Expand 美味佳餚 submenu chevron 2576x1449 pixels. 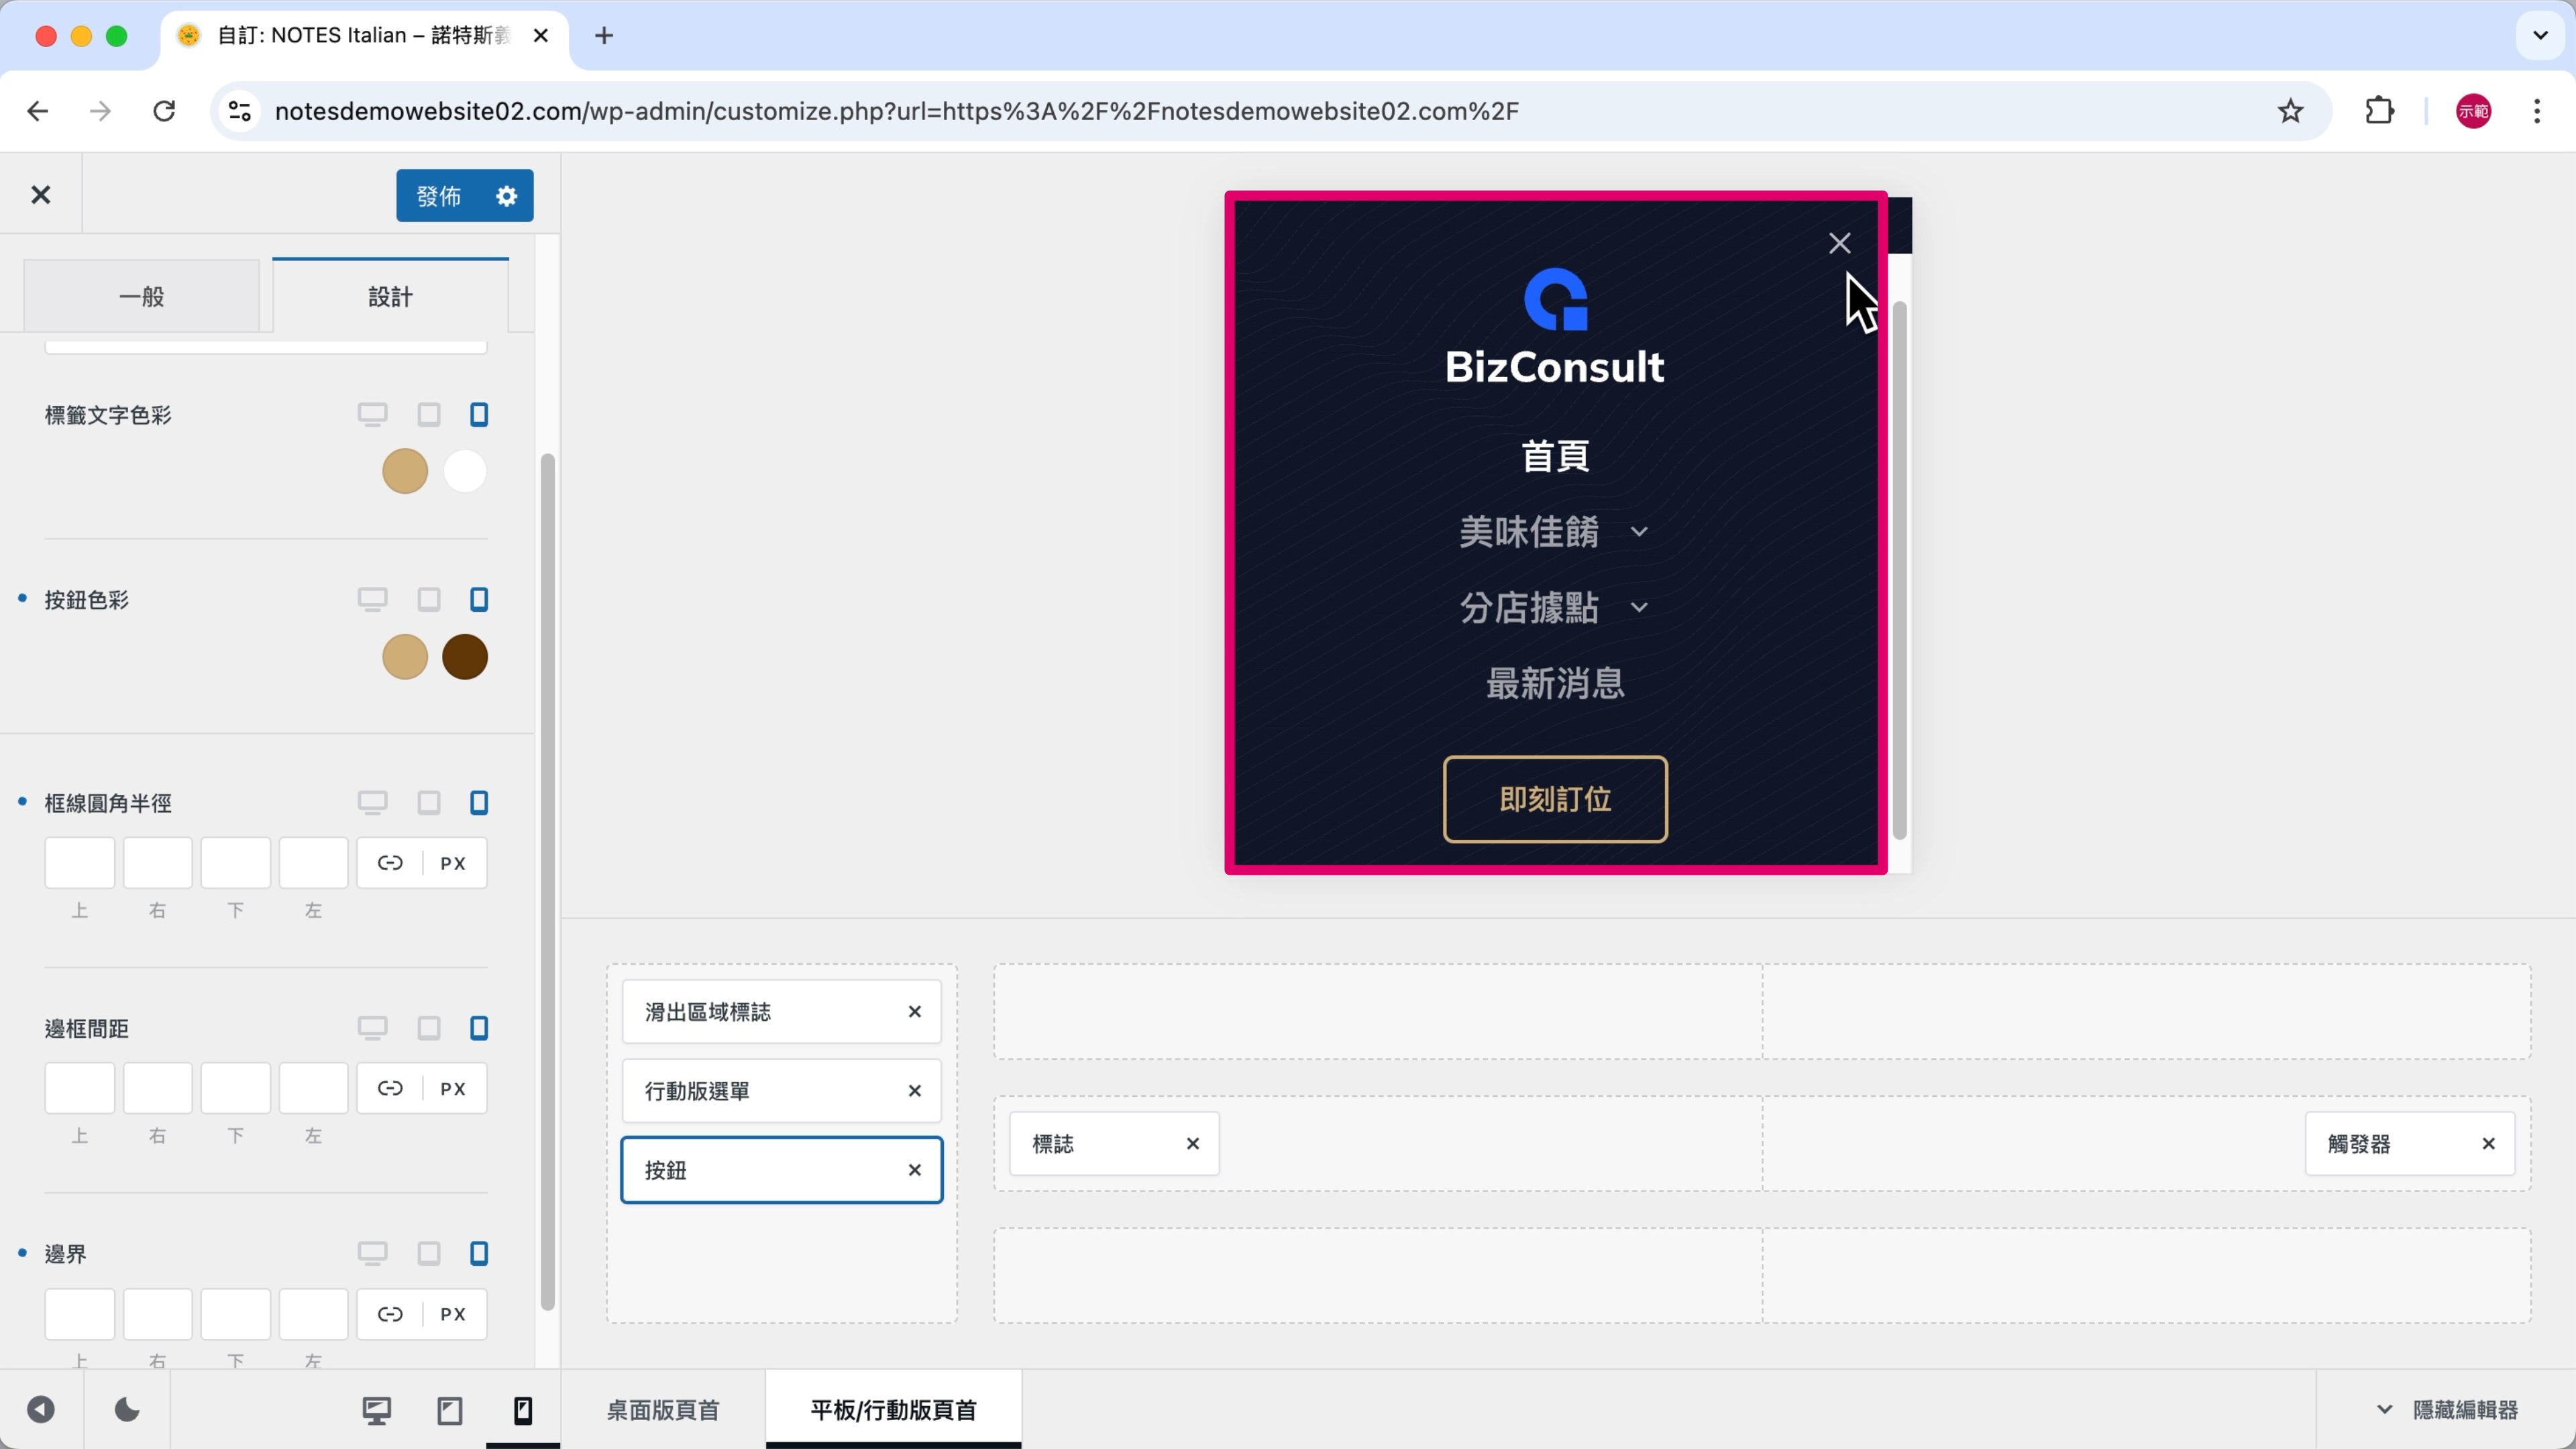point(1639,532)
